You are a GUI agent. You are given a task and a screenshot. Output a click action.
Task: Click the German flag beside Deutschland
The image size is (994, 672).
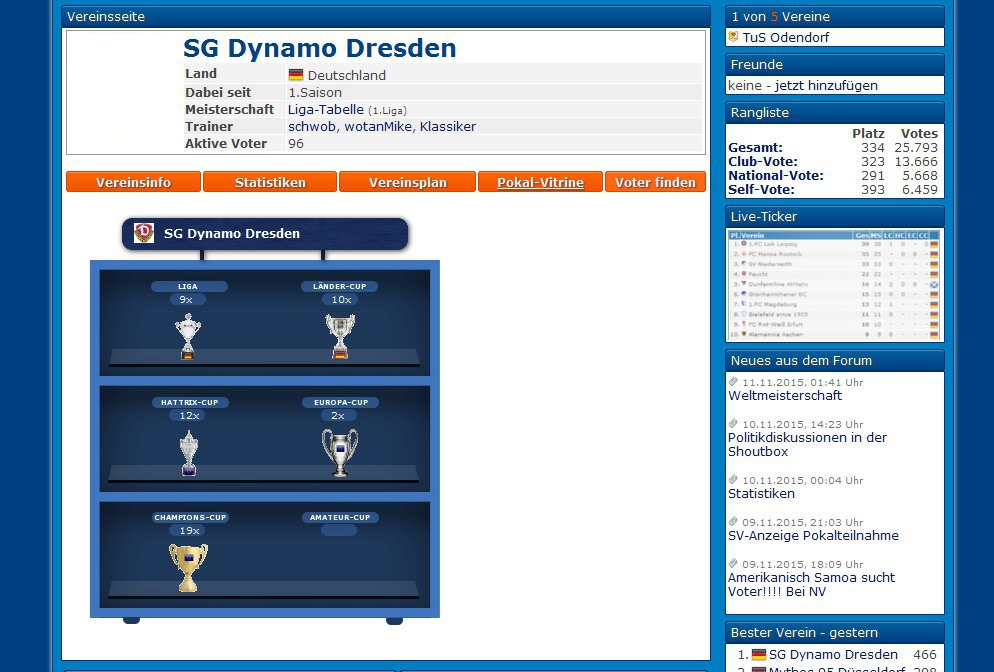pyautogui.click(x=296, y=75)
